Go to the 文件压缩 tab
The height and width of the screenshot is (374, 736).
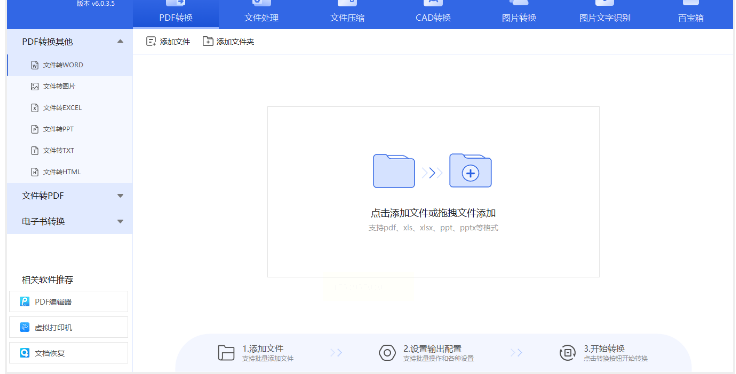pyautogui.click(x=347, y=14)
